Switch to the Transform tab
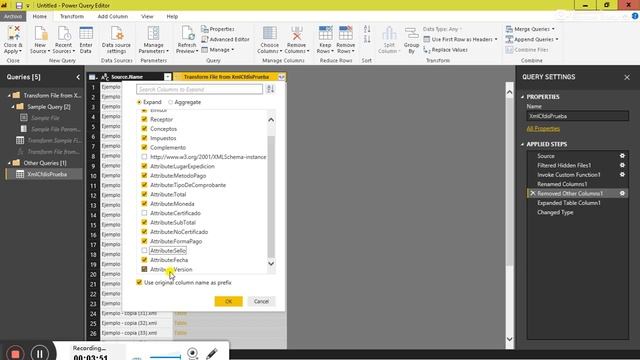This screenshot has height=360, width=640. [x=72, y=16]
